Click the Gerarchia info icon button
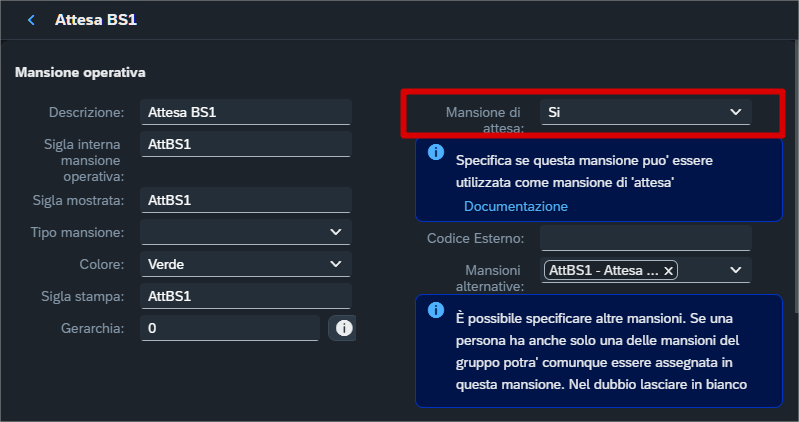Screen dimensions: 799x422 [343, 328]
